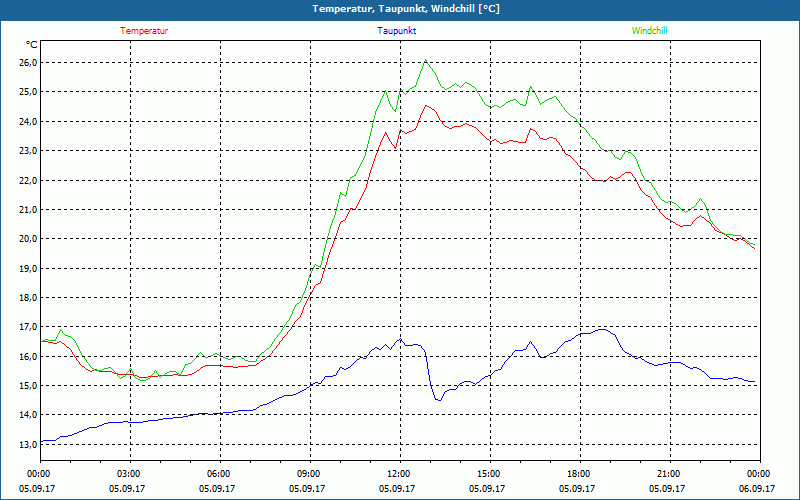This screenshot has width=800, height=500.
Task: Click the blue Taupunkt legend label
Action: click(x=396, y=31)
